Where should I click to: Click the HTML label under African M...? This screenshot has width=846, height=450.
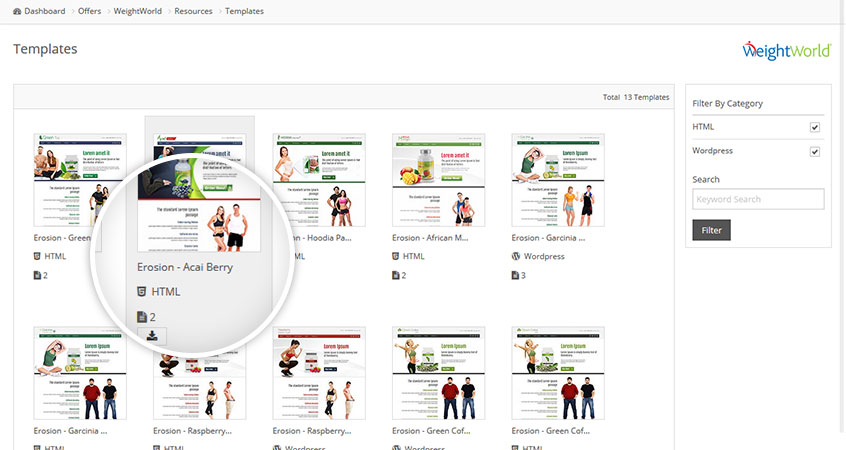point(414,256)
